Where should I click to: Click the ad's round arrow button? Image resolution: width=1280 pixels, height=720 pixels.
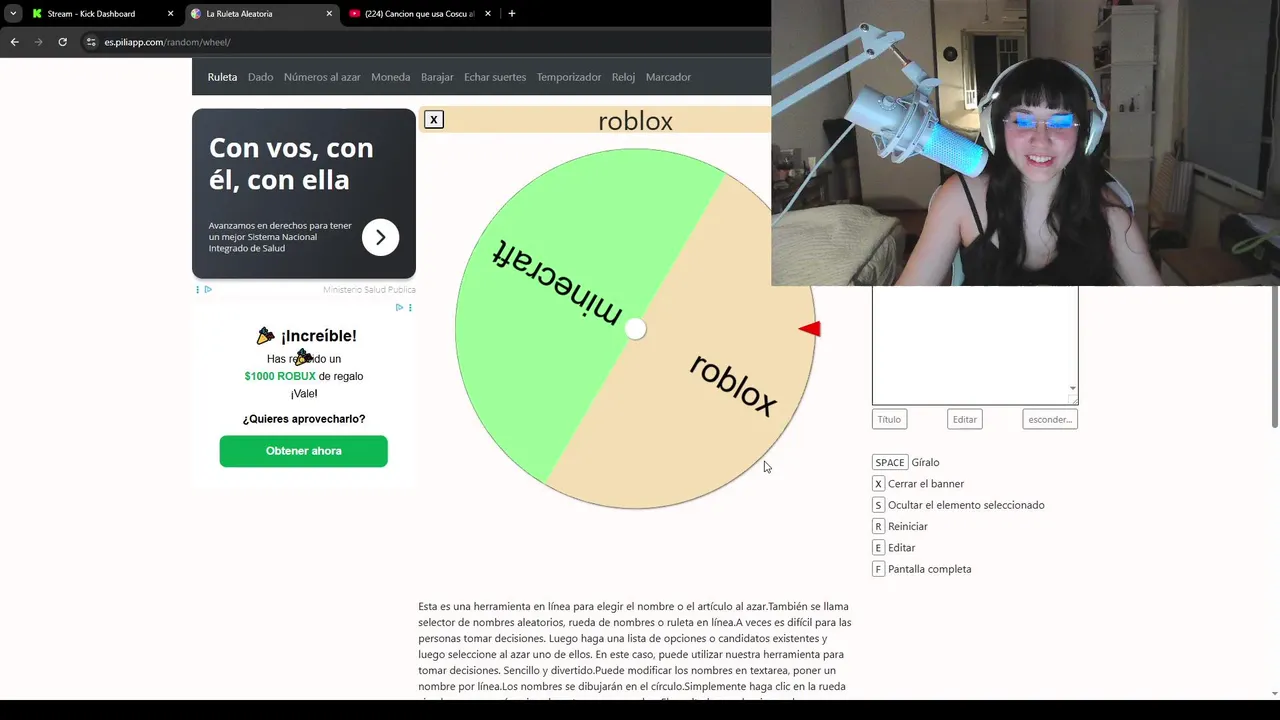click(380, 237)
